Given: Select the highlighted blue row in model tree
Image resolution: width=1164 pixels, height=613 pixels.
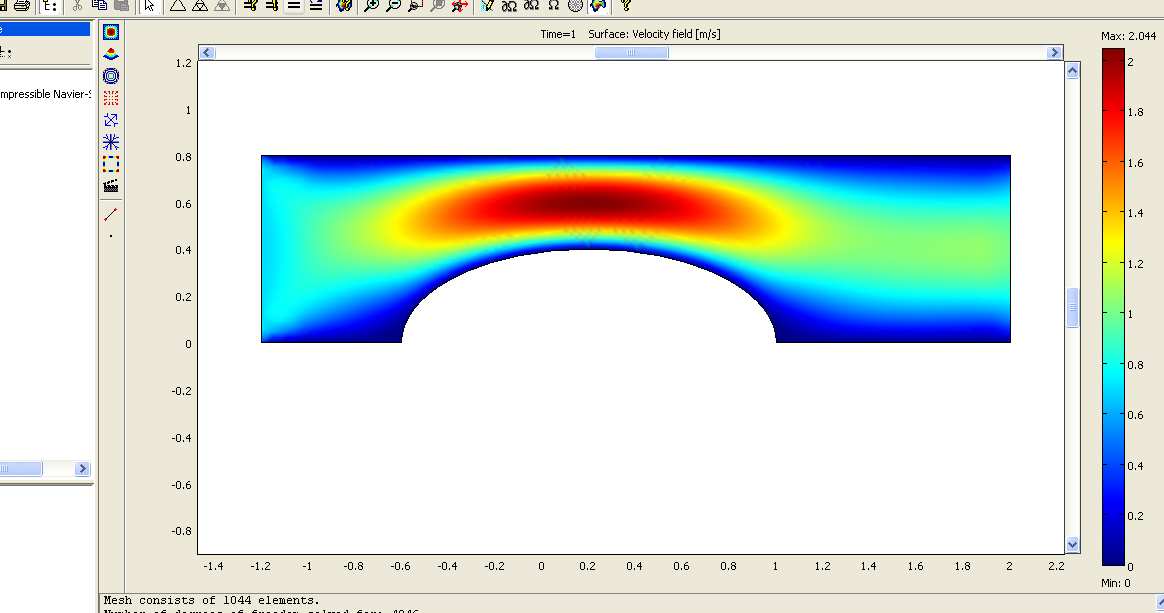Looking at the screenshot, I should (45, 29).
